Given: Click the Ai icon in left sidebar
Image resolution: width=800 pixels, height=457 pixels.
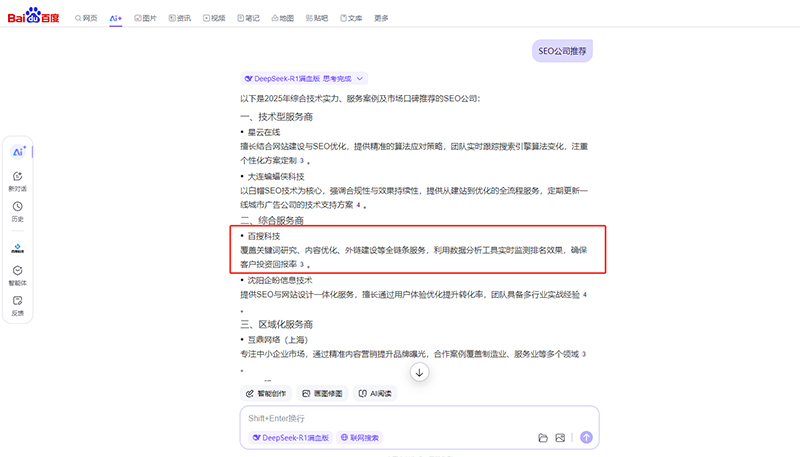Looking at the screenshot, I should [18, 151].
